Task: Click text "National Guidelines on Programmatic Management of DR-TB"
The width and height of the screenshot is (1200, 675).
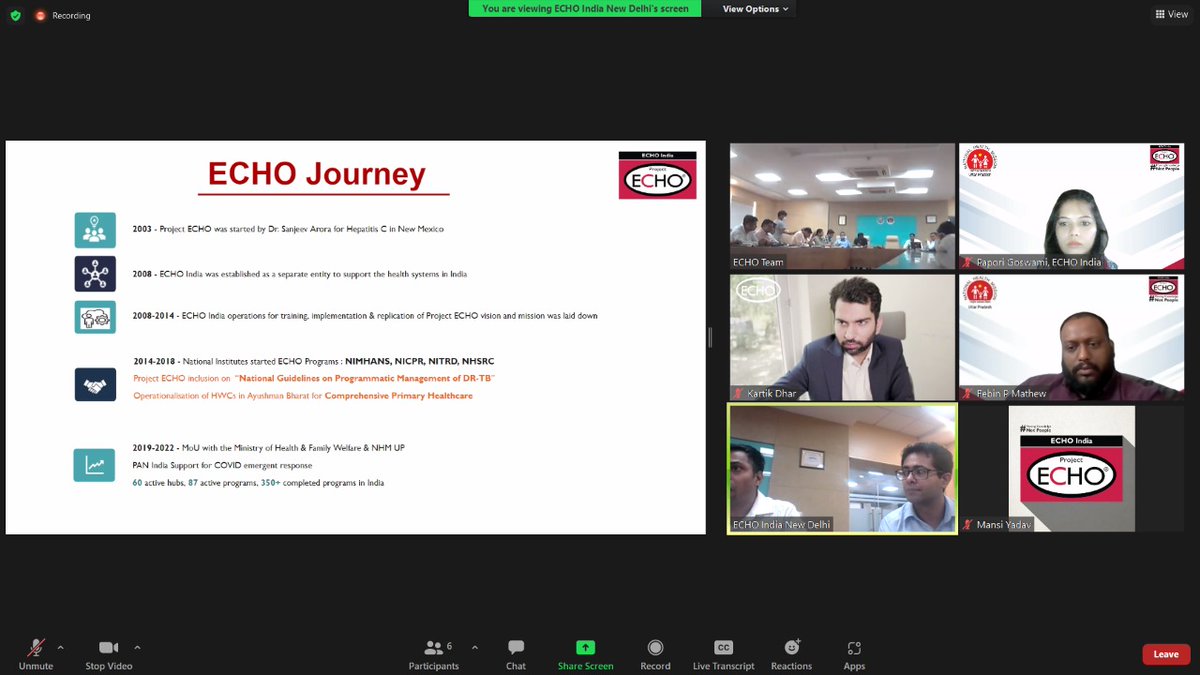Action: [364, 378]
